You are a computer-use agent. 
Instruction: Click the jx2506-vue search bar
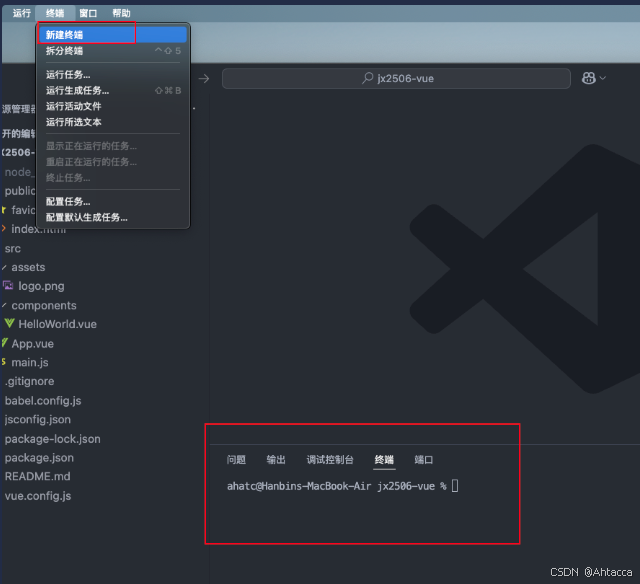click(x=396, y=78)
